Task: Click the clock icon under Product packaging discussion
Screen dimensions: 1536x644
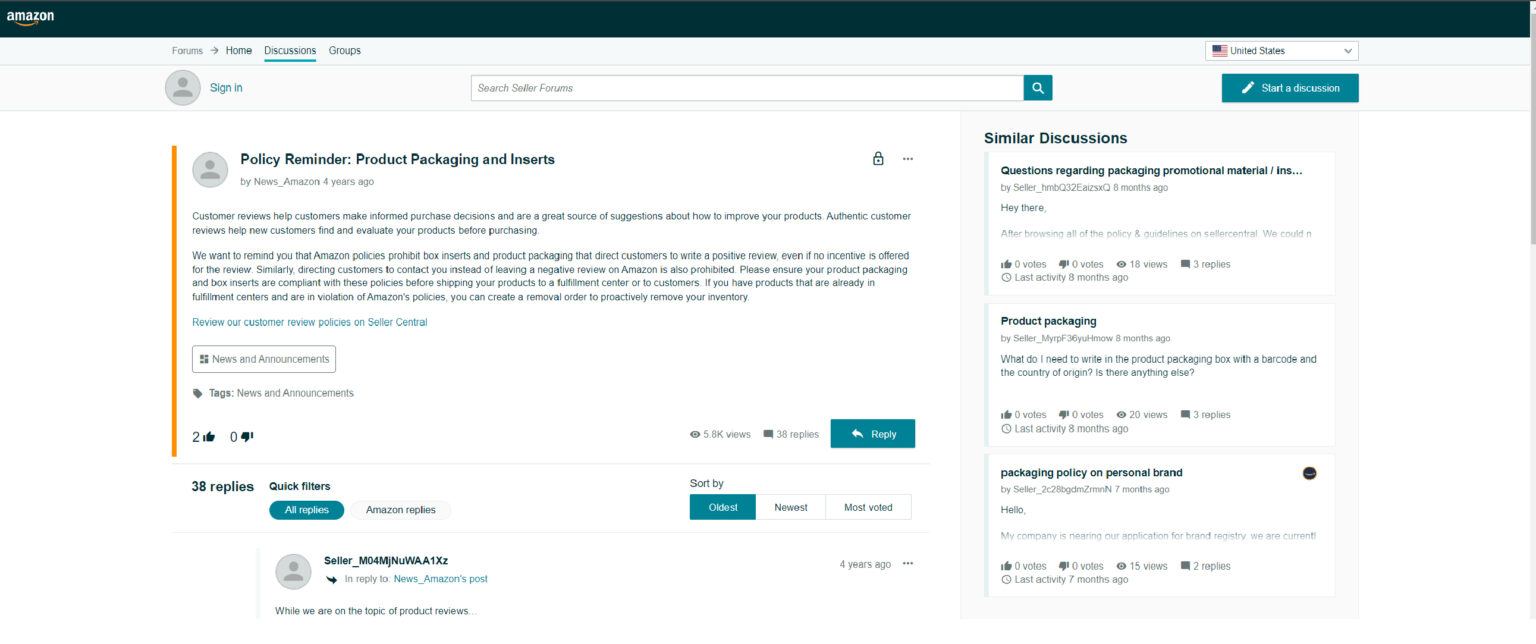Action: tap(1007, 428)
